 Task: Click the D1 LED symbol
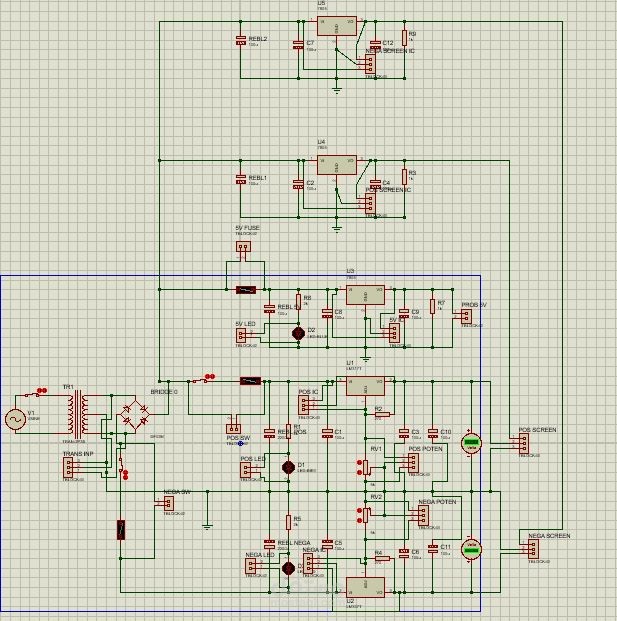[x=288, y=467]
